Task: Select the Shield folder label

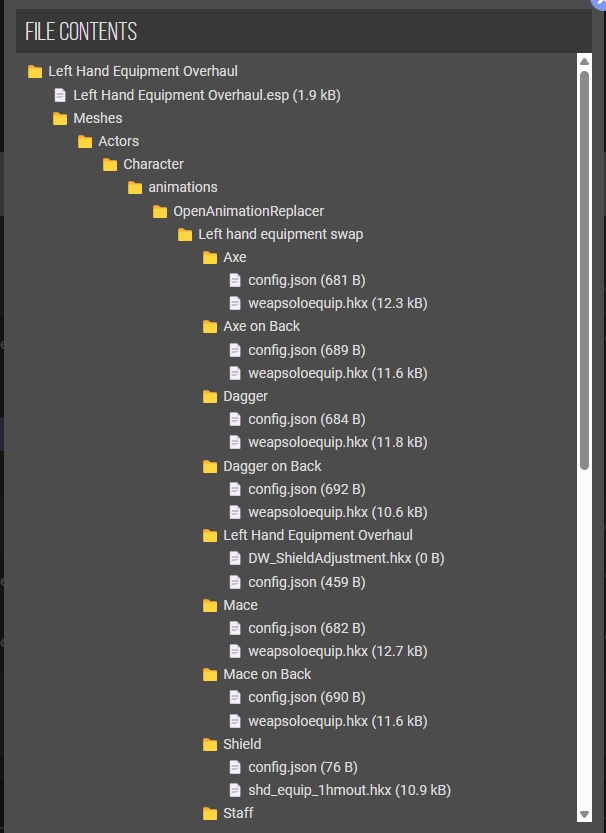Action: [242, 744]
